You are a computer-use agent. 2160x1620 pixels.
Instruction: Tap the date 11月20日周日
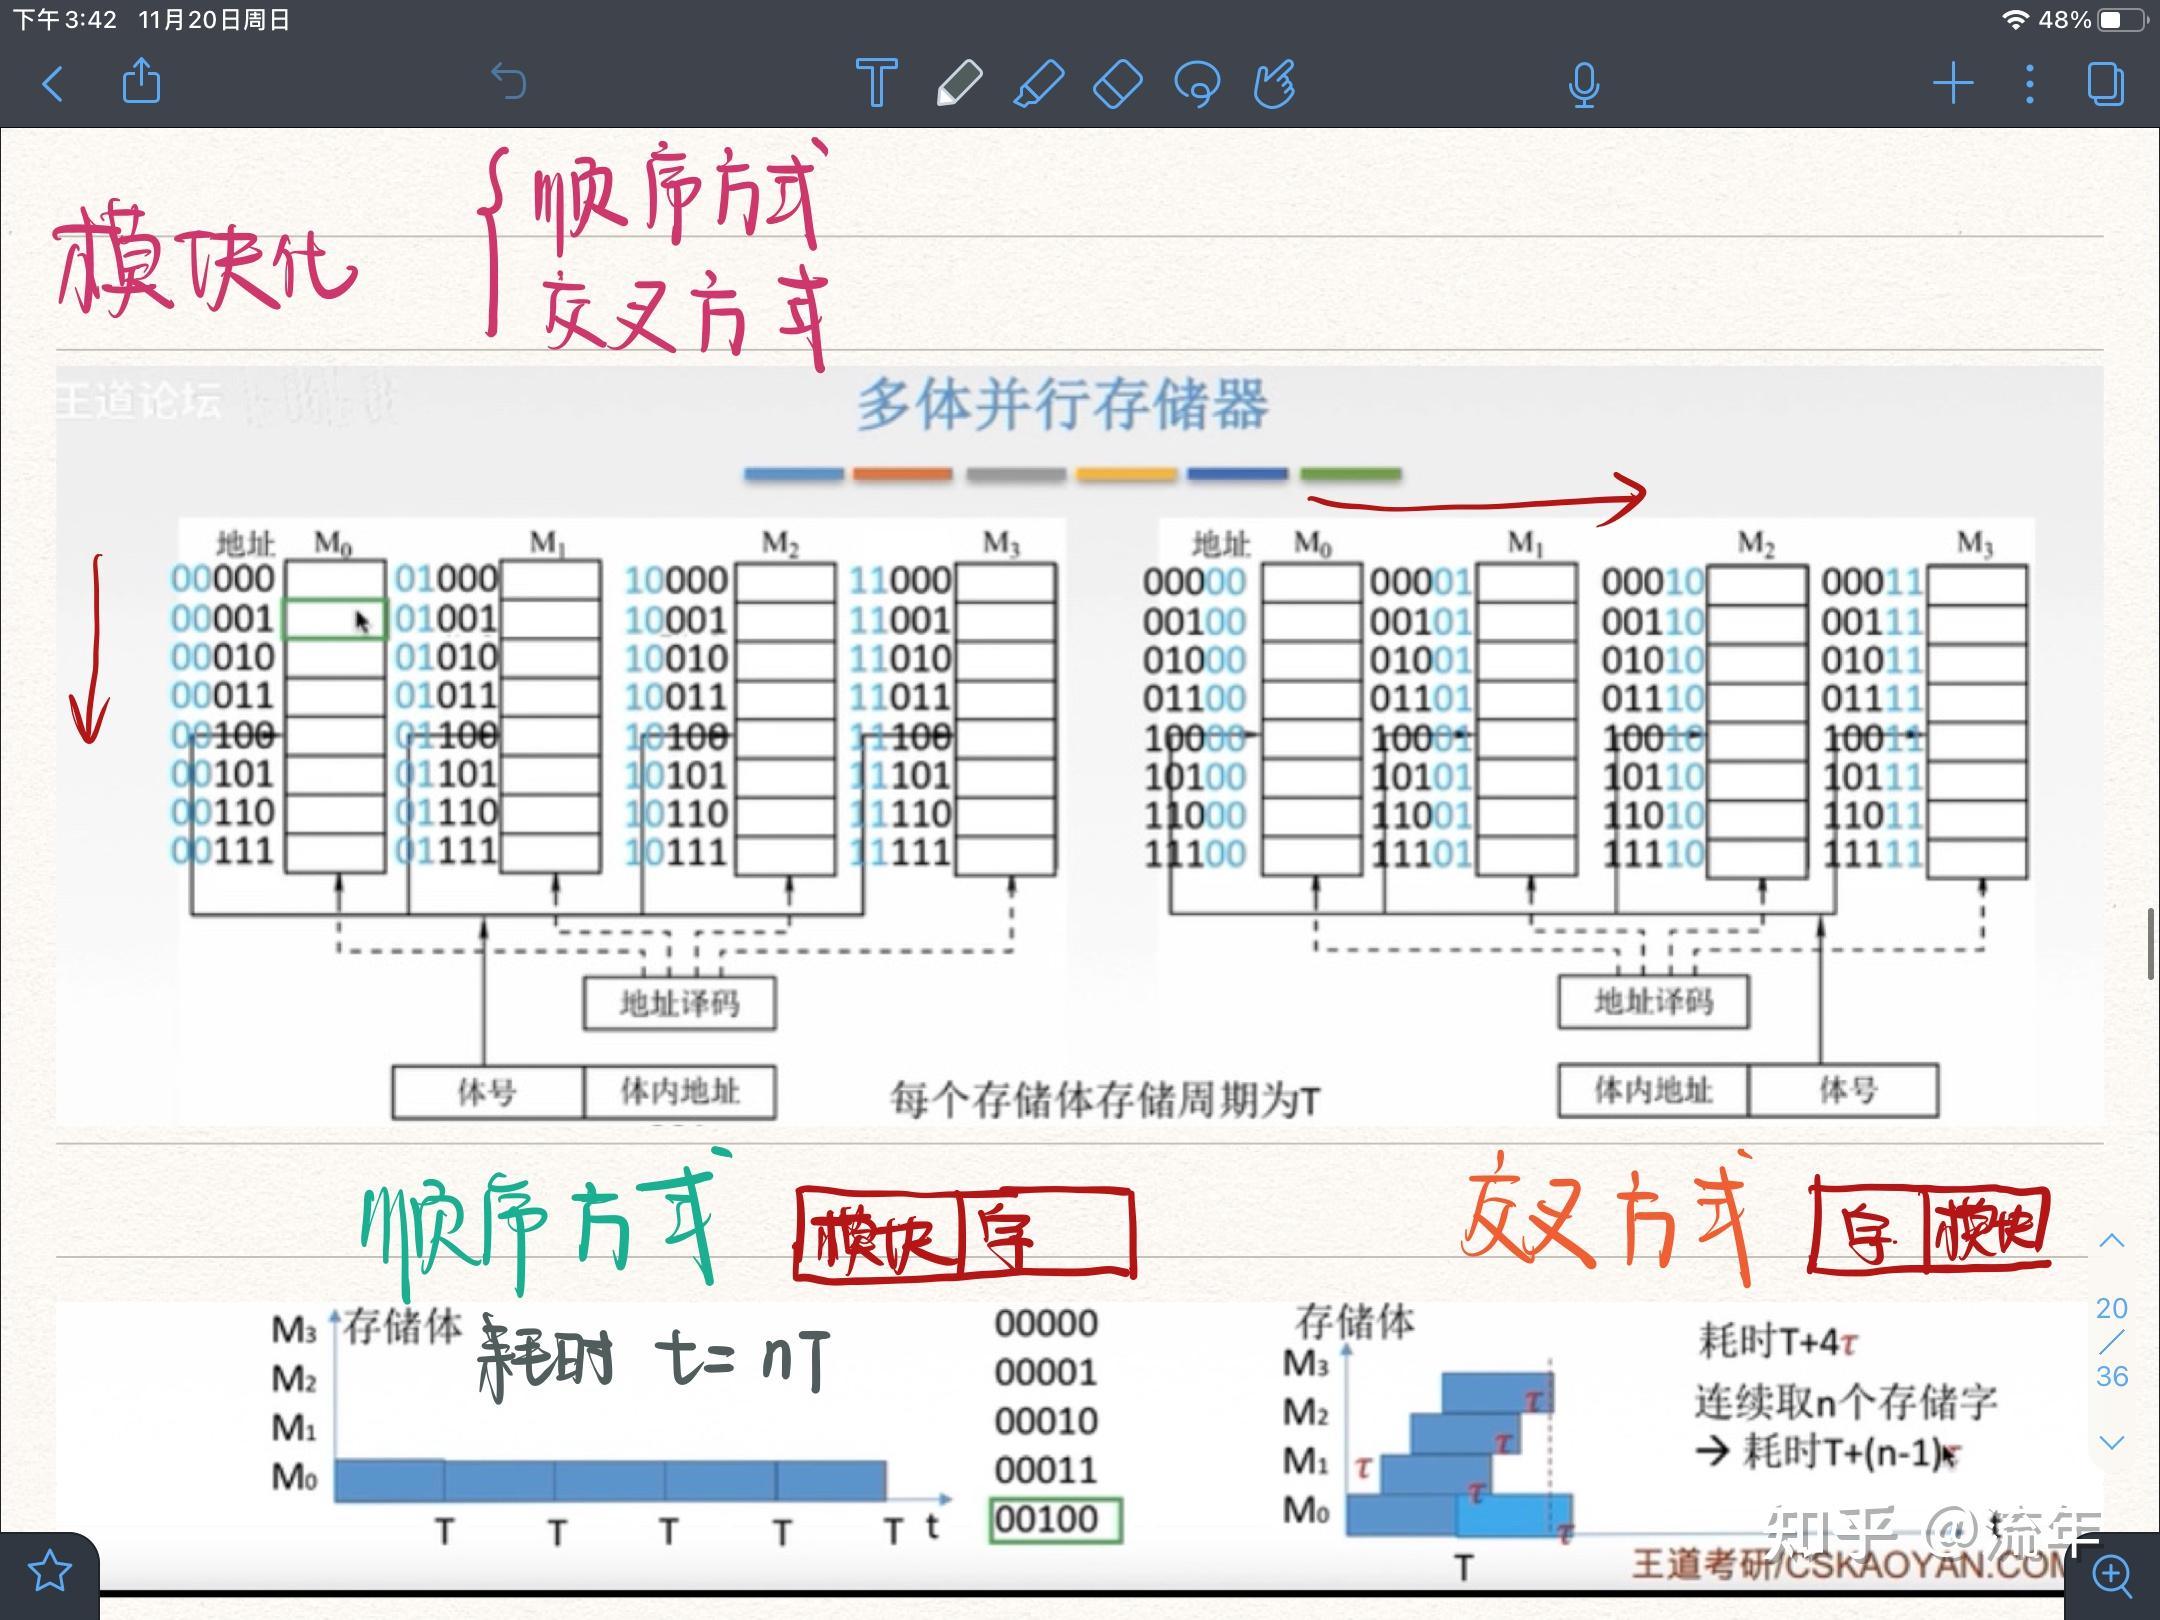[214, 20]
